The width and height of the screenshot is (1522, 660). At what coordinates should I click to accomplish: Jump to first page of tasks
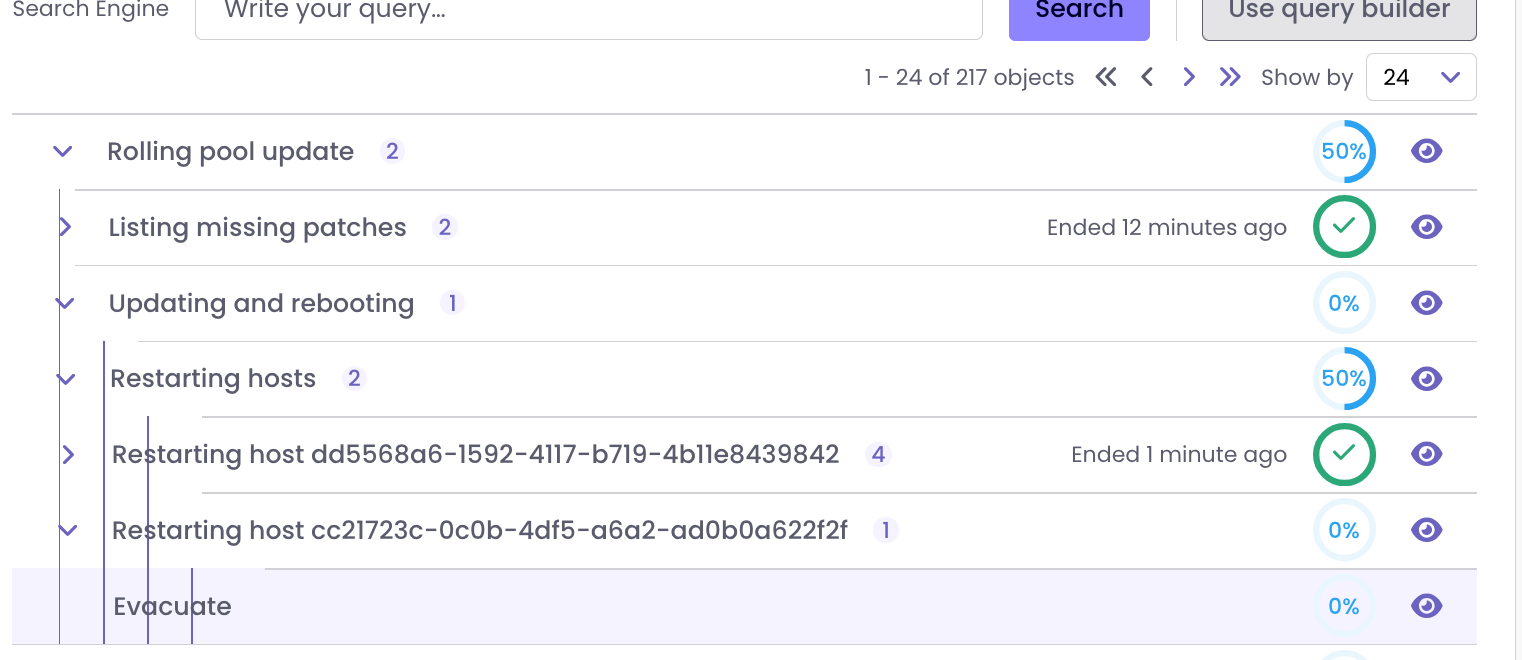pyautogui.click(x=1106, y=76)
